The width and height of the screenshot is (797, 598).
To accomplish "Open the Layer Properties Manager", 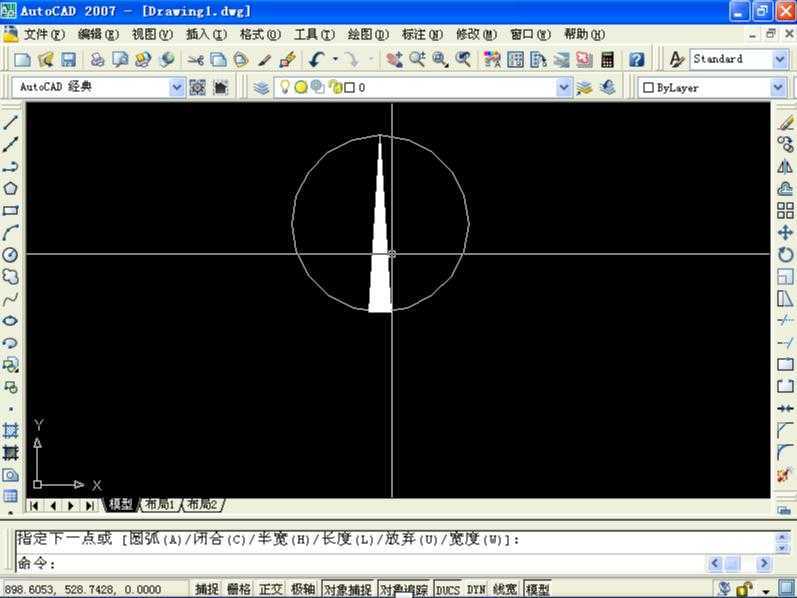I will (261, 87).
